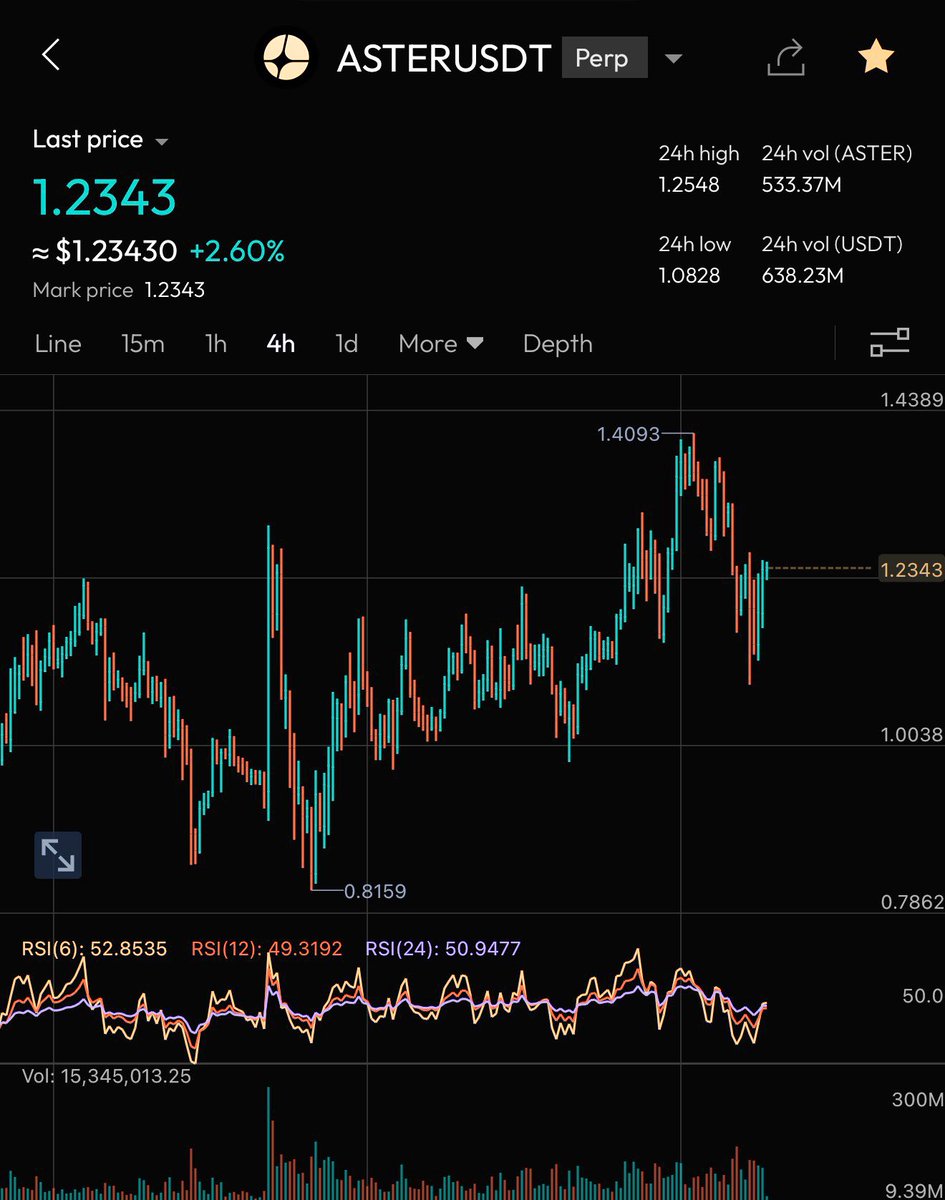Screen dimensions: 945x1200
Task: Click the 1.4093 chart high marker
Action: 629,434
